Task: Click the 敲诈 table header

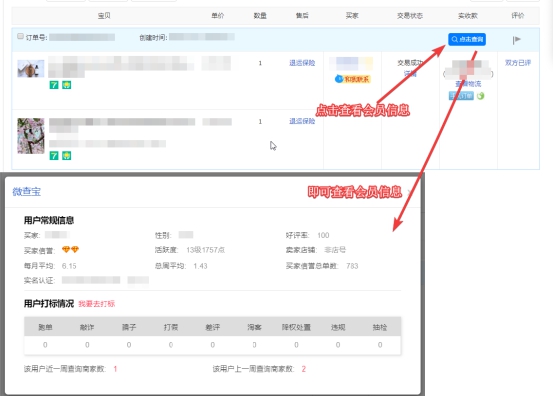Action: click(87, 327)
